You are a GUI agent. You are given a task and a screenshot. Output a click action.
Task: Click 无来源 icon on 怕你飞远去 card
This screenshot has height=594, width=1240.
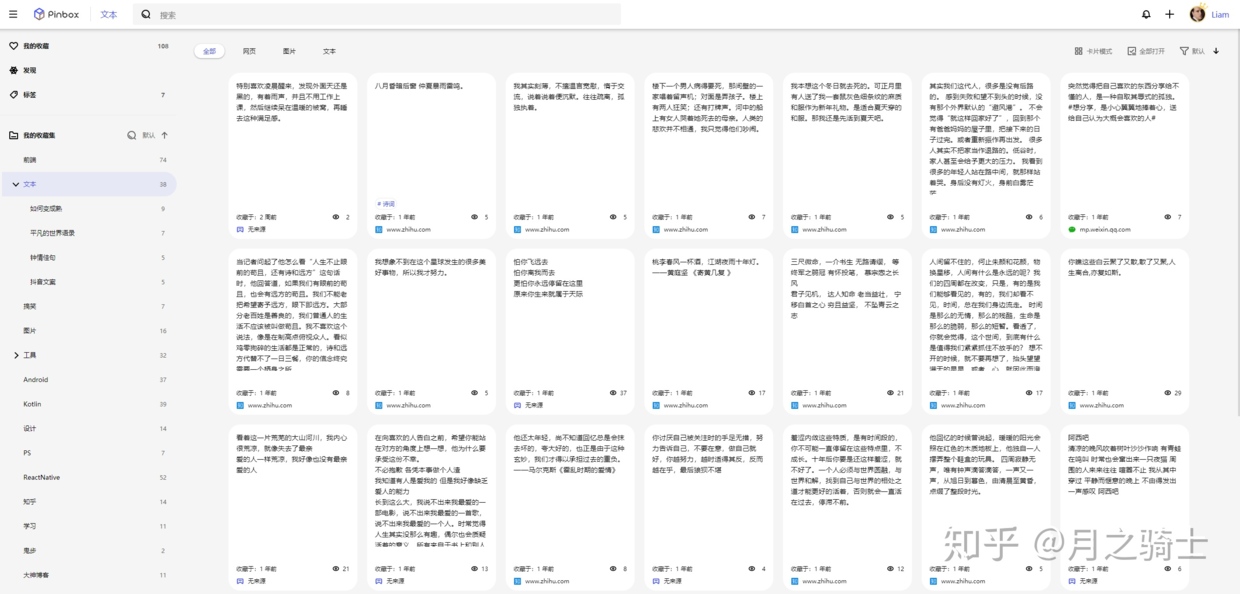click(517, 405)
